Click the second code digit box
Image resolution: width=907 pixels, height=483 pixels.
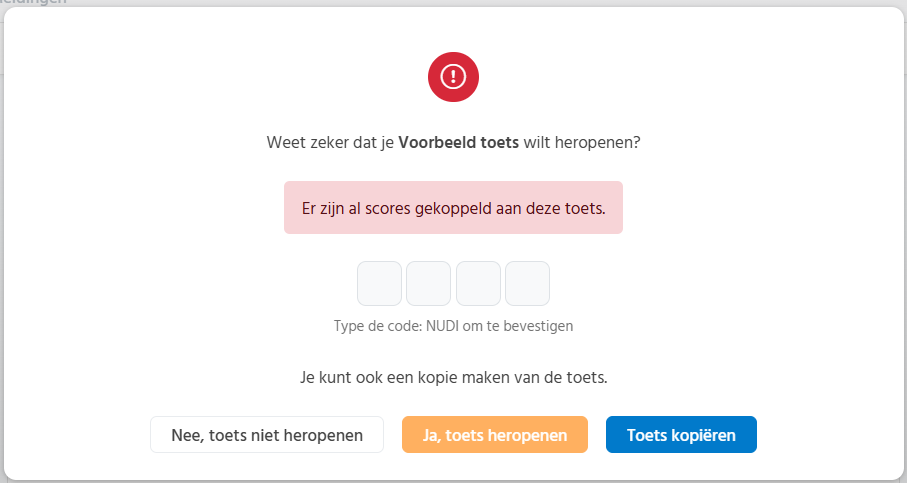pos(428,283)
